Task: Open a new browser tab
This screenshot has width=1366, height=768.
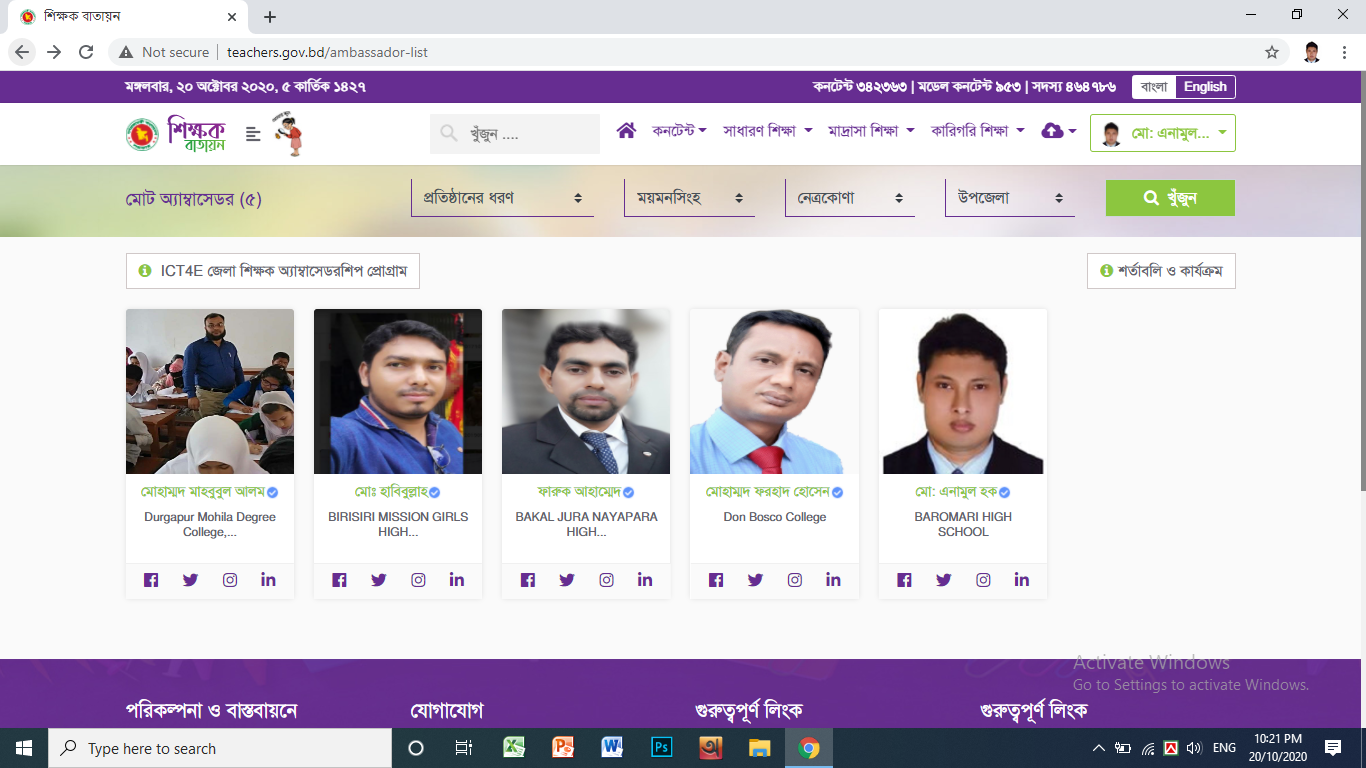Action: 270,17
